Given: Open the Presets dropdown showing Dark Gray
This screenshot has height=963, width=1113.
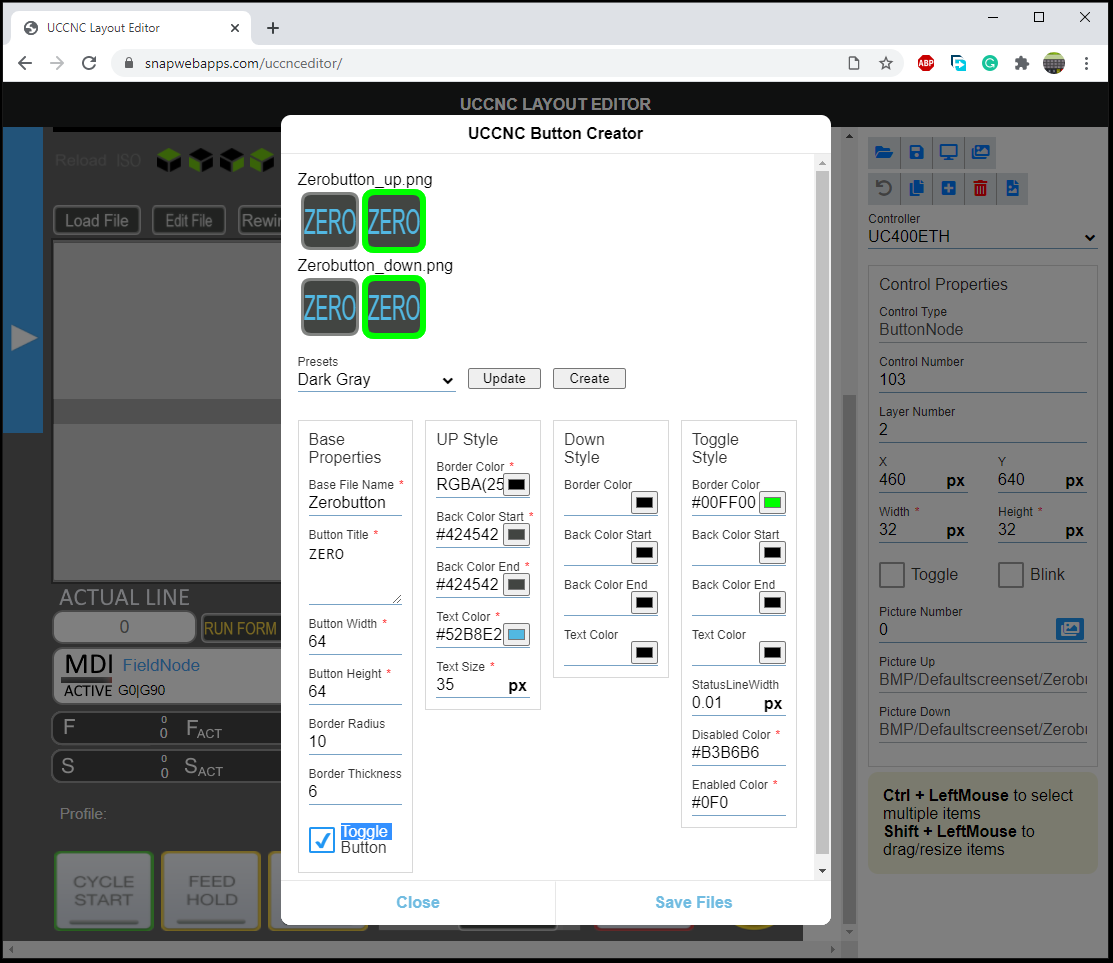Looking at the screenshot, I should (x=376, y=380).
